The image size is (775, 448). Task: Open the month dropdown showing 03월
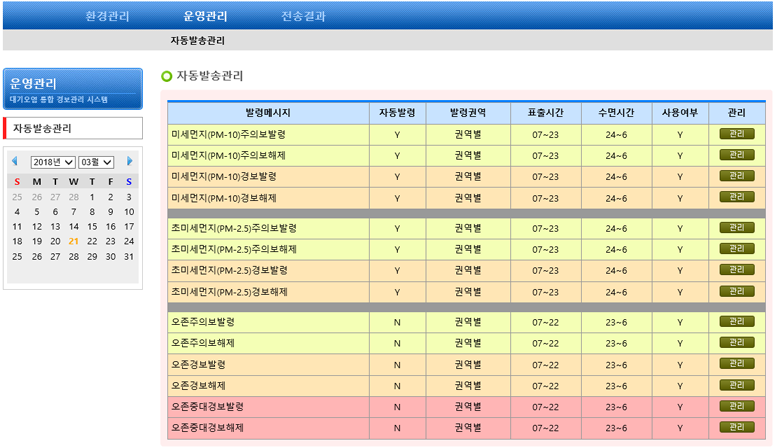(x=96, y=162)
